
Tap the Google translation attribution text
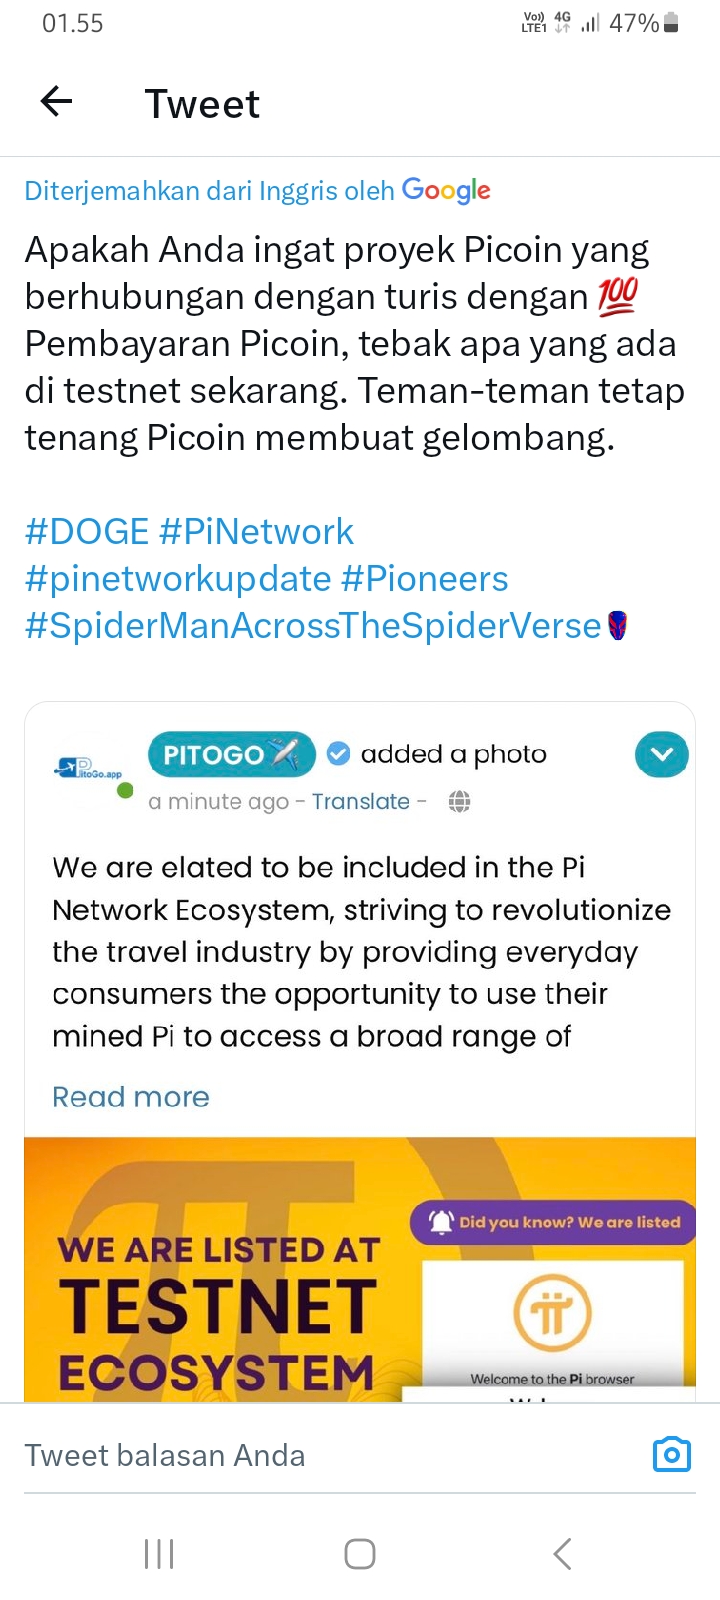pyautogui.click(x=257, y=190)
